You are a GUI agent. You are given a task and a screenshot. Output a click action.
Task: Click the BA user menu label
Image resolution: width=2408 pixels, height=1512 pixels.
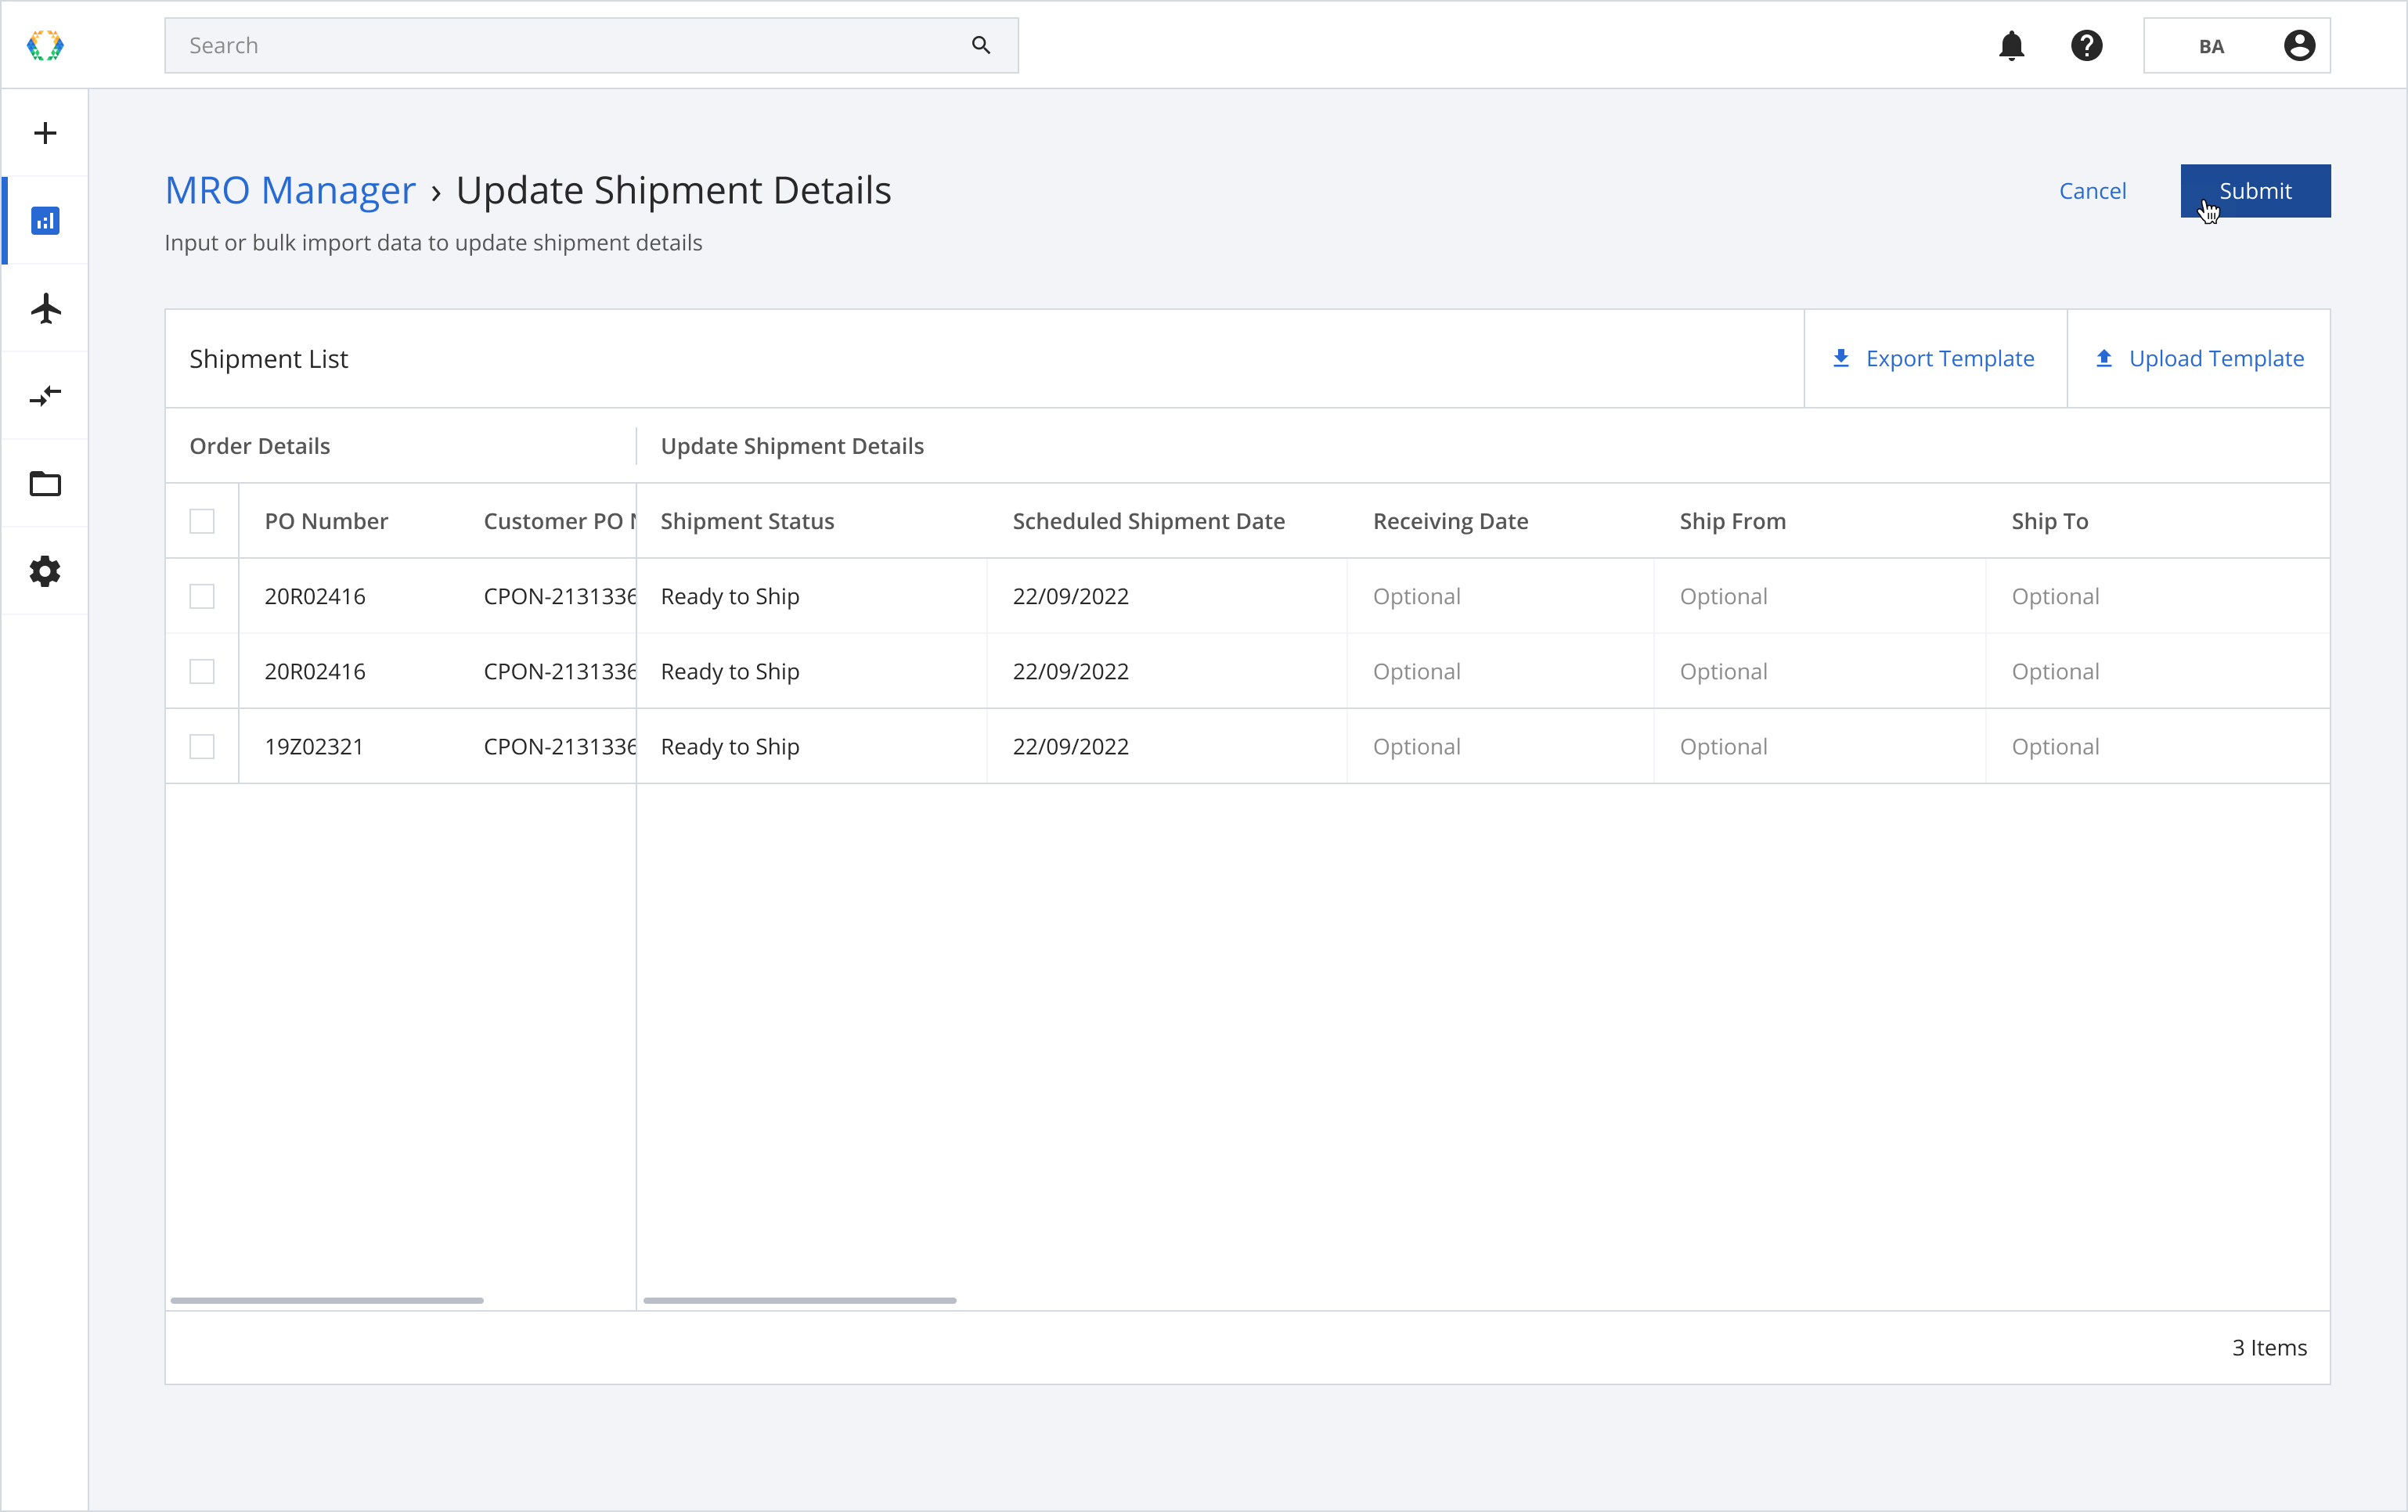tap(2211, 46)
